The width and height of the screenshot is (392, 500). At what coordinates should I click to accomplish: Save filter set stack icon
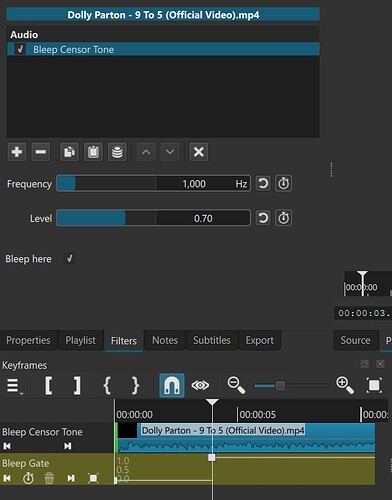tap(117, 152)
